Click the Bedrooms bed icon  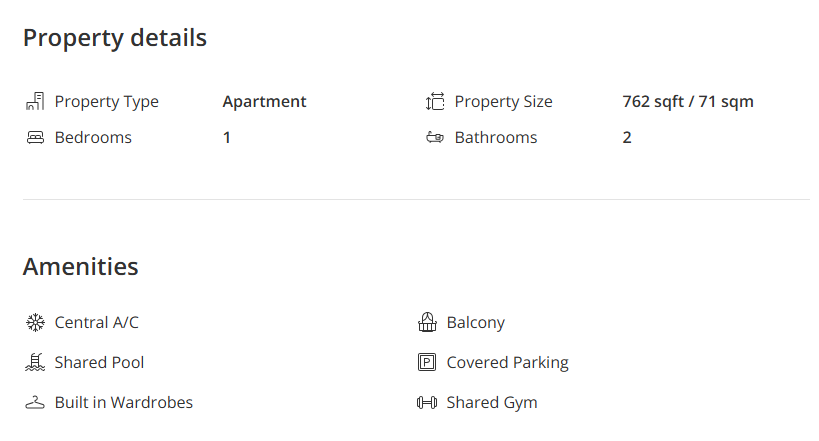(35, 137)
